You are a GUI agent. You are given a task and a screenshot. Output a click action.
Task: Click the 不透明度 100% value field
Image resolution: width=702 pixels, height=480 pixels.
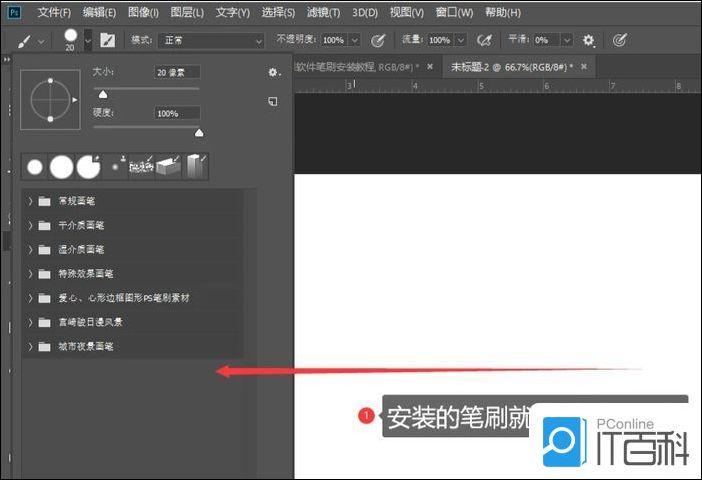[334, 40]
